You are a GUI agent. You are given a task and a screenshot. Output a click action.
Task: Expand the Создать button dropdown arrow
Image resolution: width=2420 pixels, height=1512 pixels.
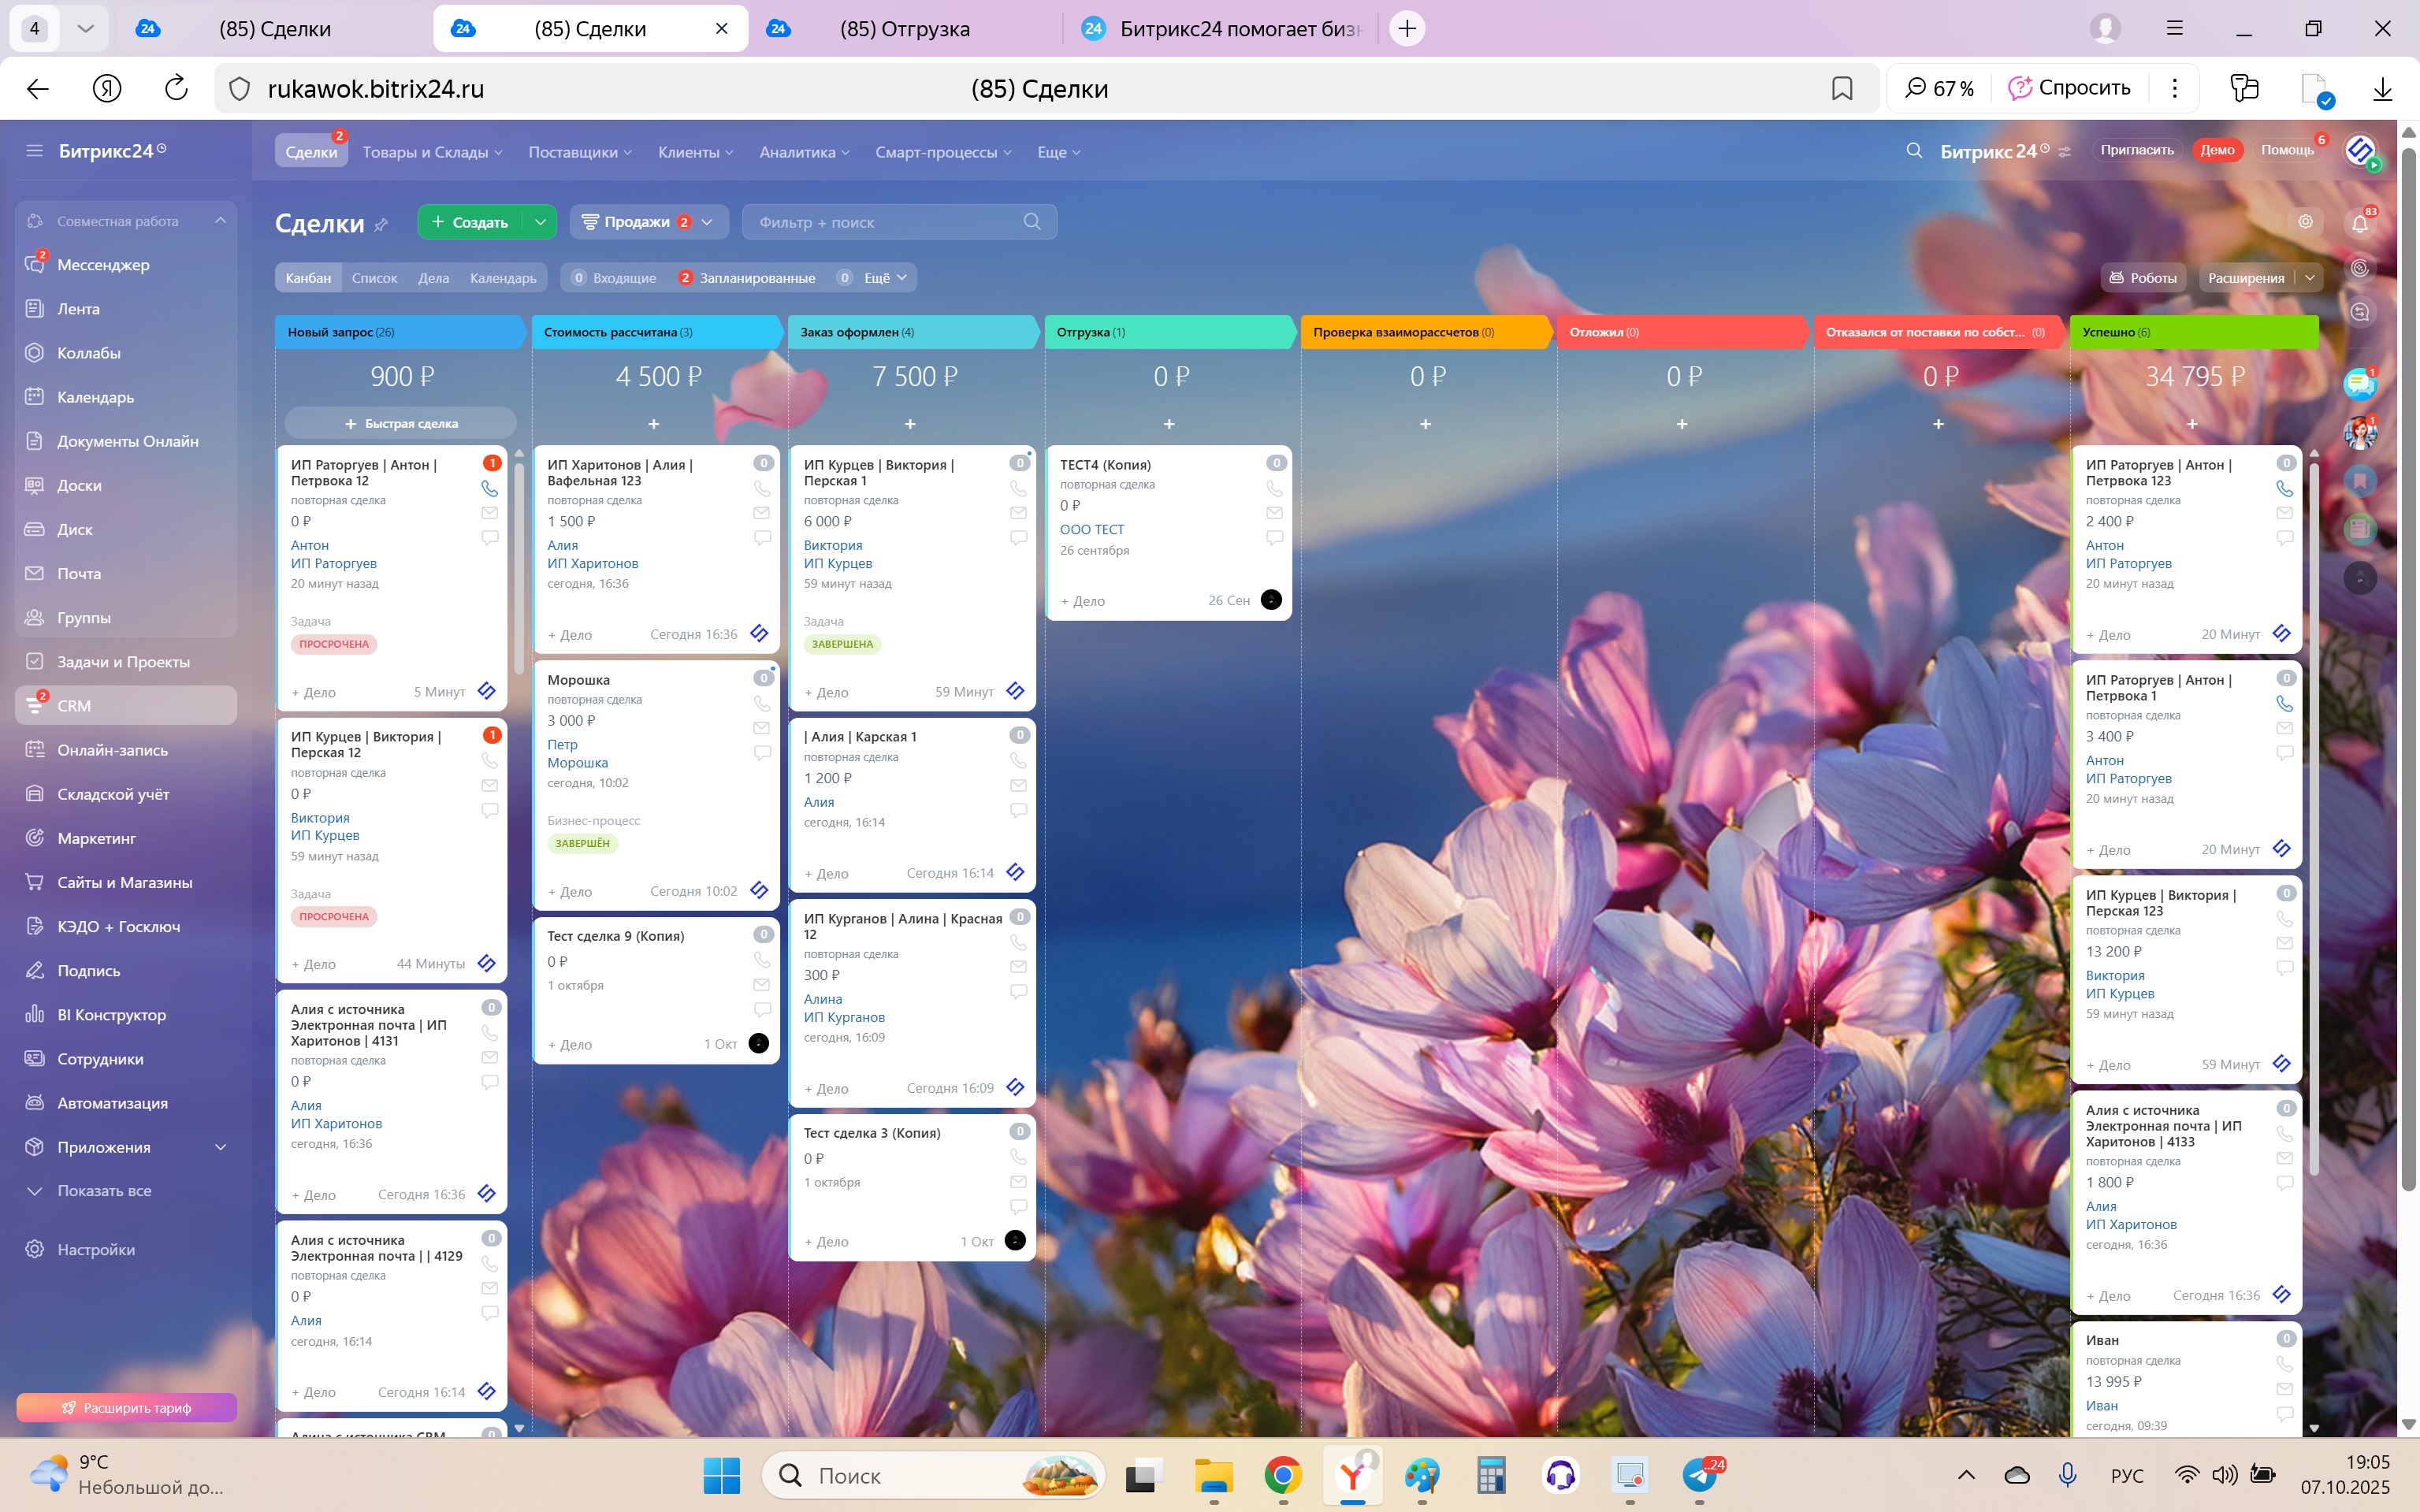(x=540, y=222)
